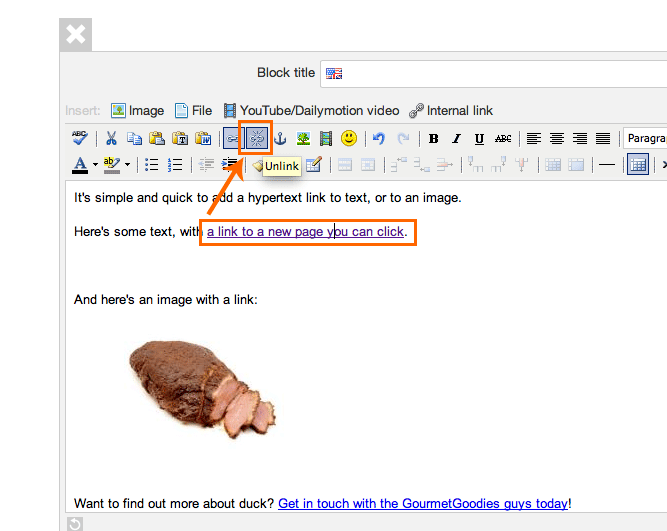Click the Delete row icon
This screenshot has height=531, width=667.
(x=445, y=165)
